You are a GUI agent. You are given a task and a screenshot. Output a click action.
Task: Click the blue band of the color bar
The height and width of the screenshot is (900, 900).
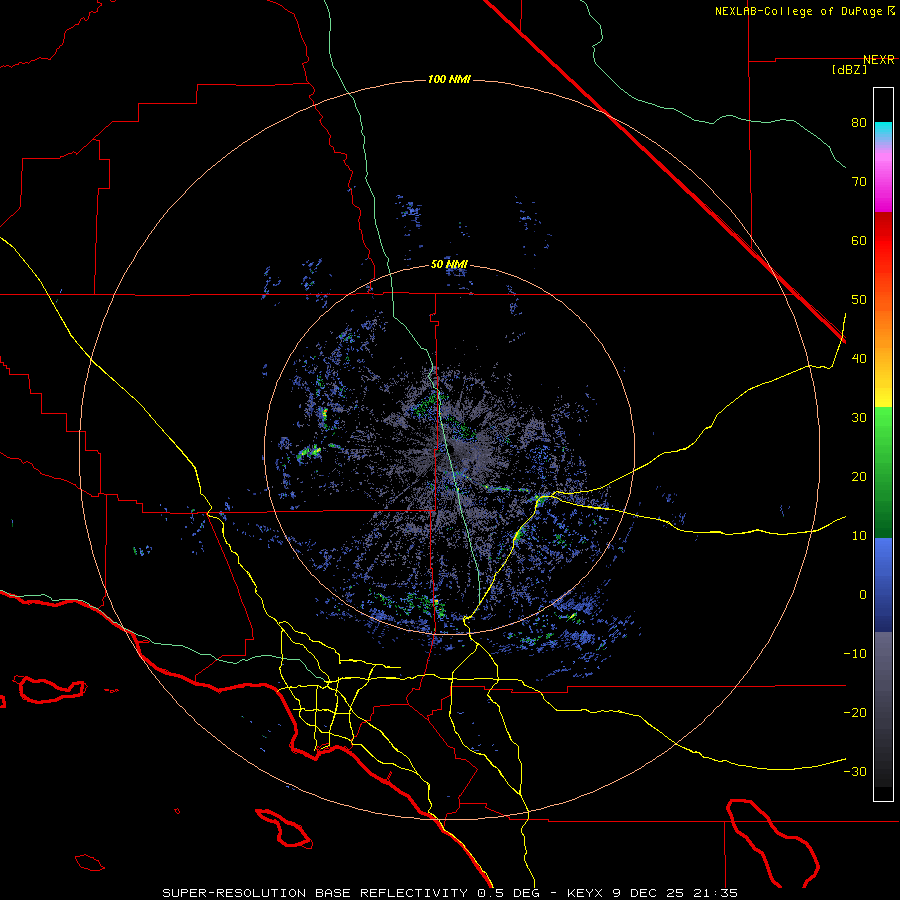point(883,584)
